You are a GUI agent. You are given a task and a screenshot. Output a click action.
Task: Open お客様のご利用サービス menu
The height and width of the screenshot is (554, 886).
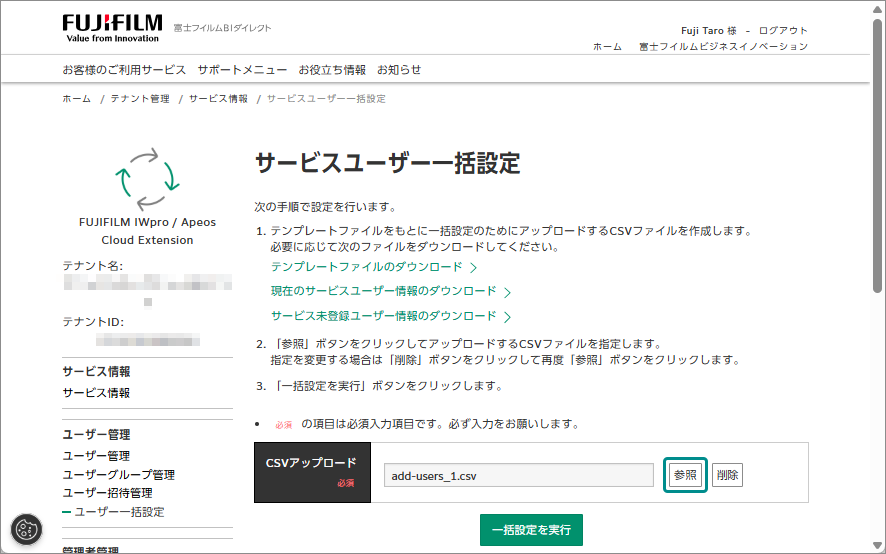(x=124, y=70)
